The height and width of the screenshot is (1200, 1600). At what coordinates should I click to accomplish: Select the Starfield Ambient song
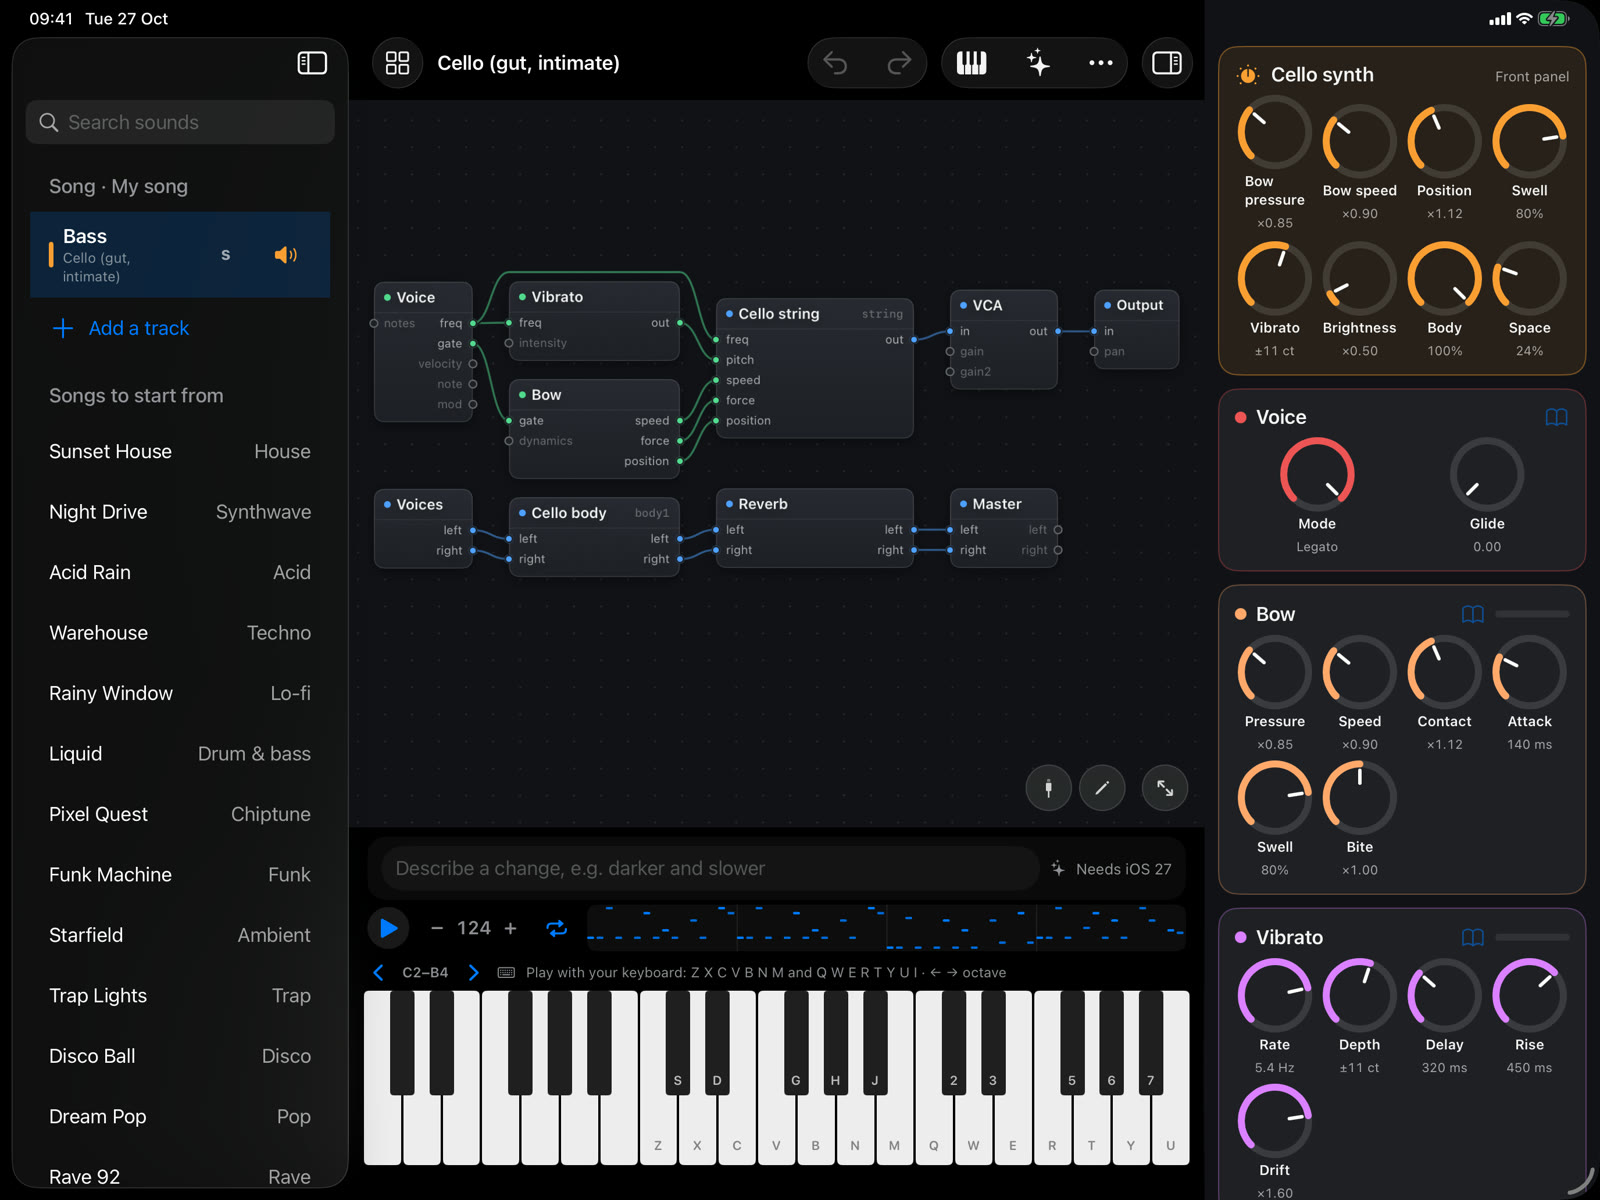tap(180, 935)
